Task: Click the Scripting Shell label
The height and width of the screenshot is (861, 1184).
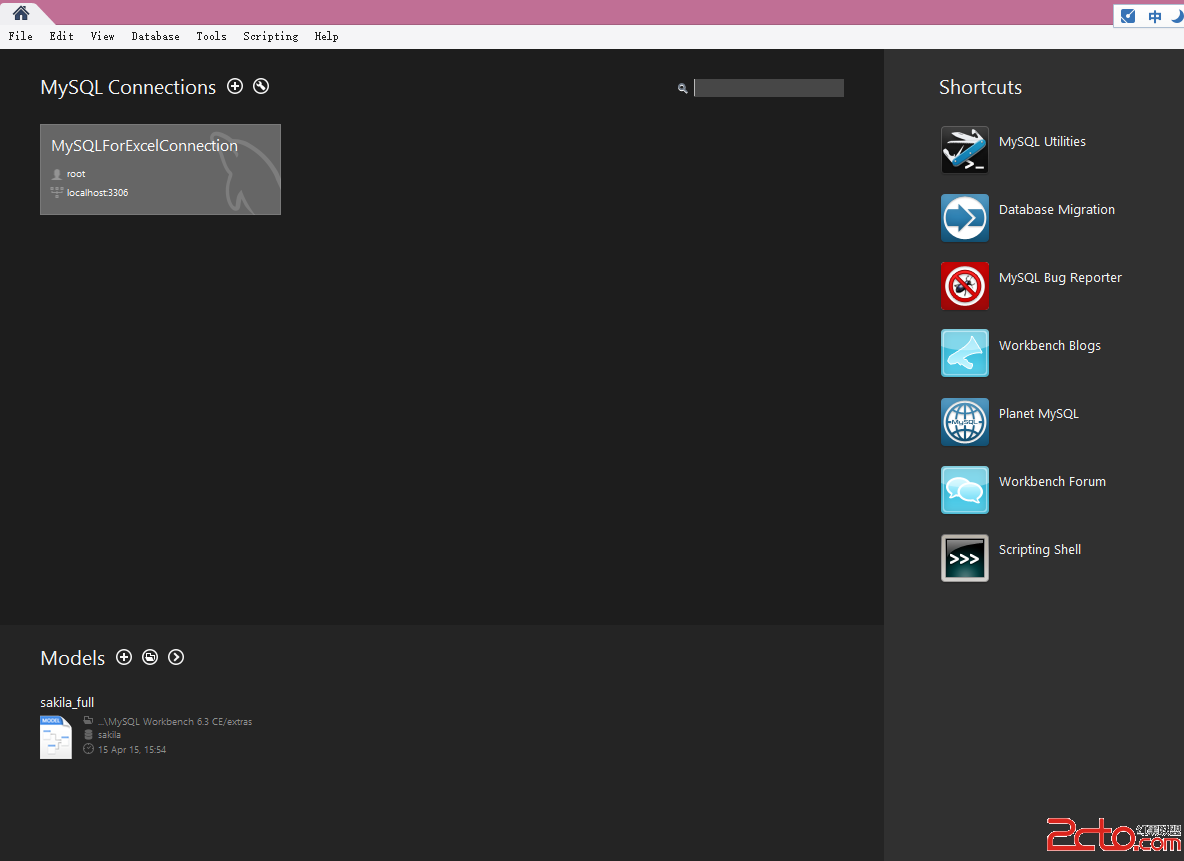Action: pyautogui.click(x=1040, y=549)
